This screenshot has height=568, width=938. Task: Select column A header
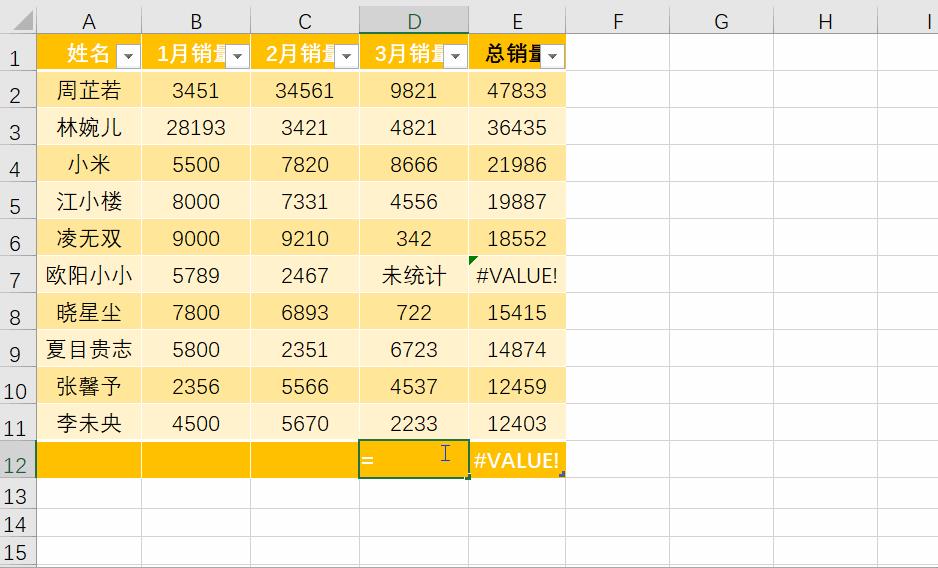(89, 21)
